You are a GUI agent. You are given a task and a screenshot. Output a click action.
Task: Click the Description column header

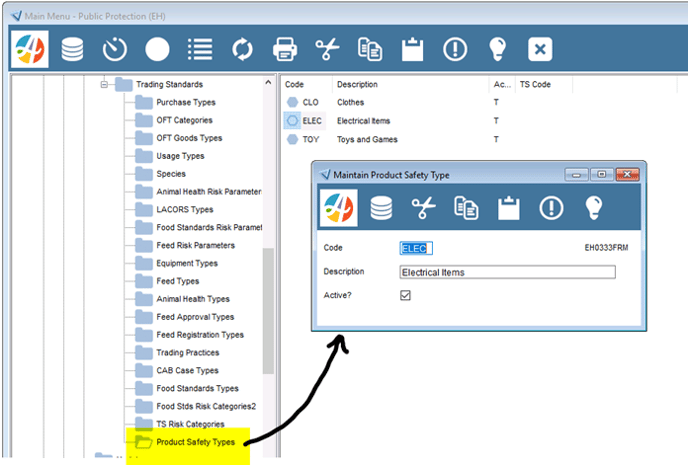(357, 84)
